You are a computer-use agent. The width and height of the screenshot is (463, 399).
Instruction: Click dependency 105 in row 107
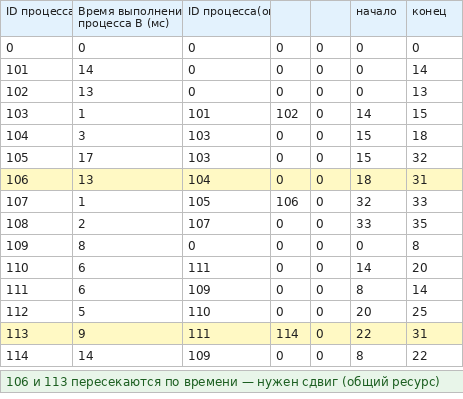[226, 202]
